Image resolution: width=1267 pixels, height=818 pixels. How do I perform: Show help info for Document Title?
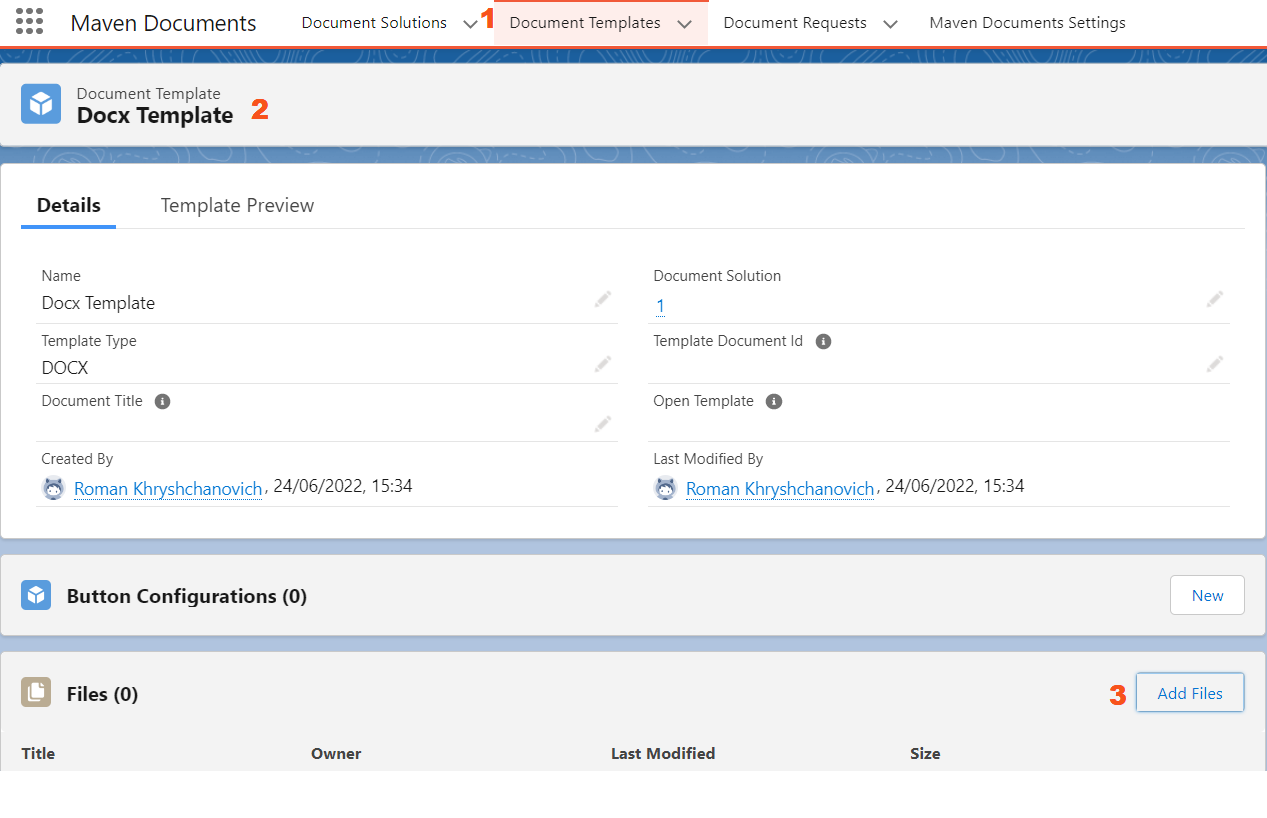tap(162, 402)
